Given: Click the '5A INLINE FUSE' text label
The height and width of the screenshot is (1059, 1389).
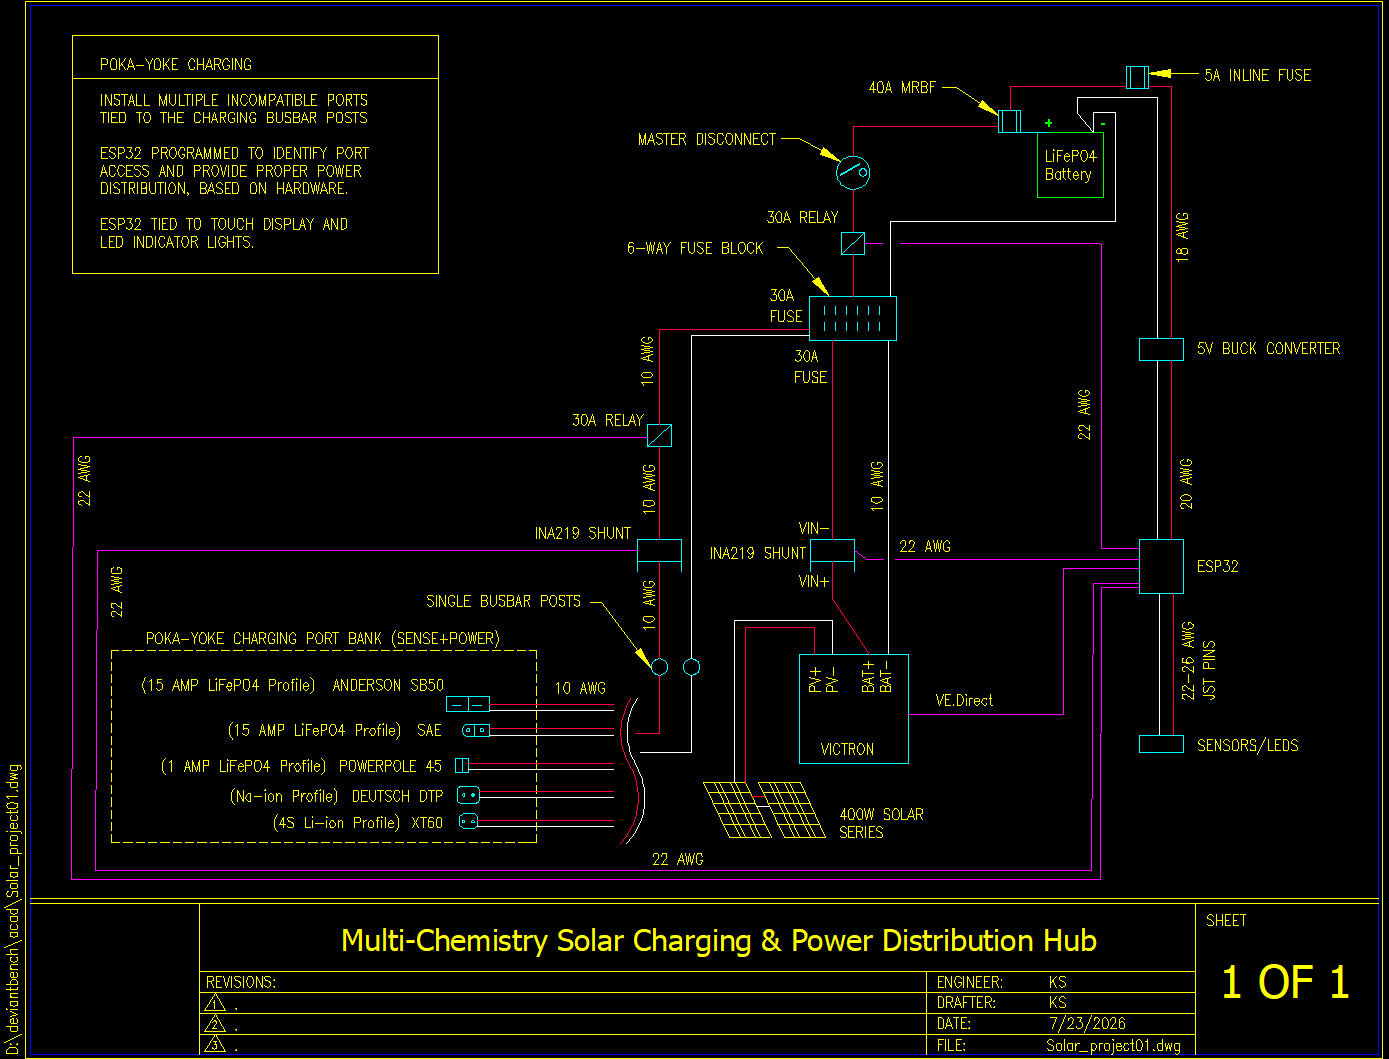Looking at the screenshot, I should [x=1258, y=75].
